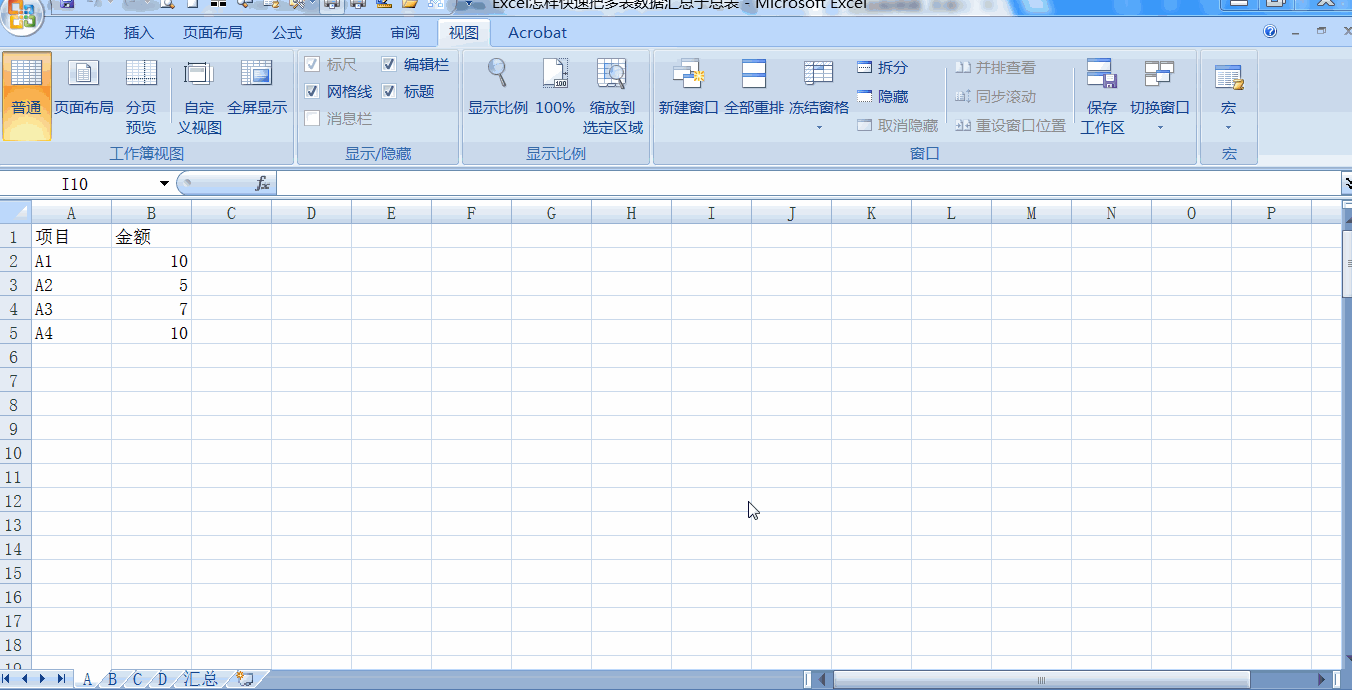This screenshot has height=690, width=1352.
Task: Expand Freeze Panes (冻结窗格) dropdown
Action: pyautogui.click(x=819, y=127)
